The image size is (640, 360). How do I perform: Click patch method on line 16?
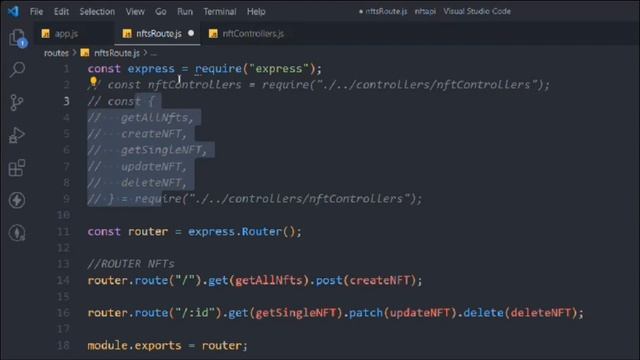click(x=366, y=313)
